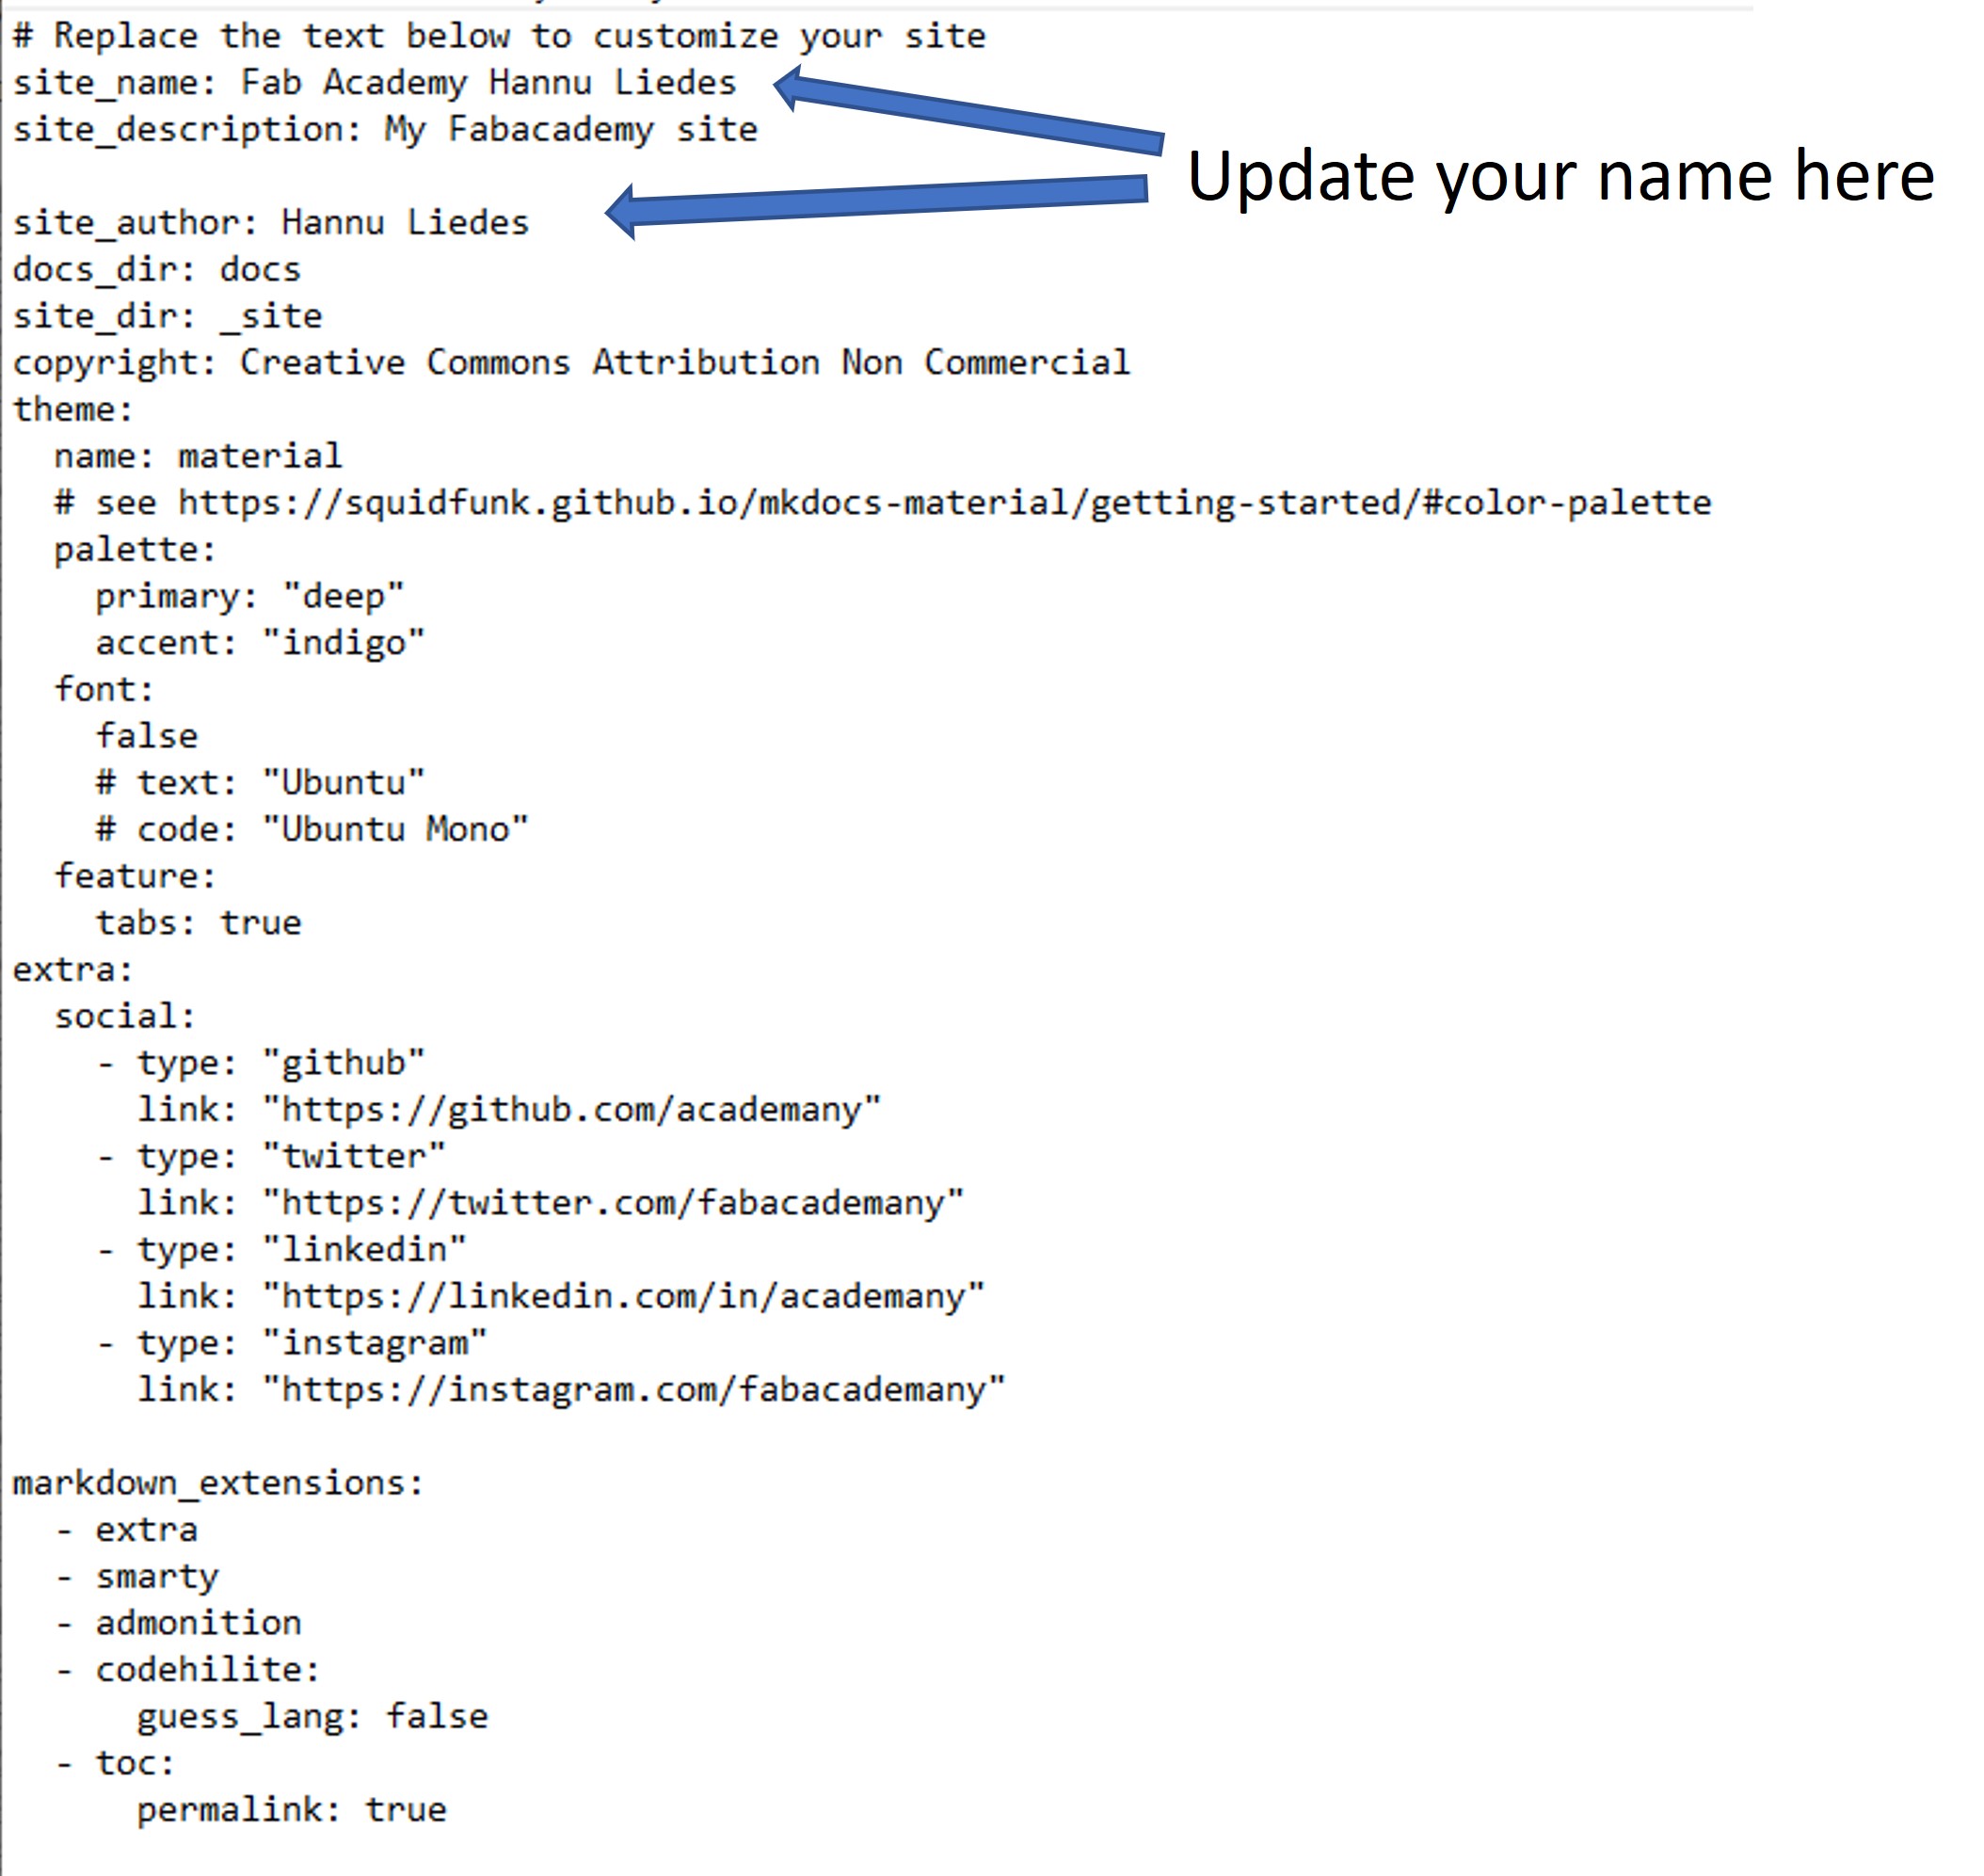The image size is (1984, 1876).
Task: Click the line "name: material"
Action: click(198, 457)
